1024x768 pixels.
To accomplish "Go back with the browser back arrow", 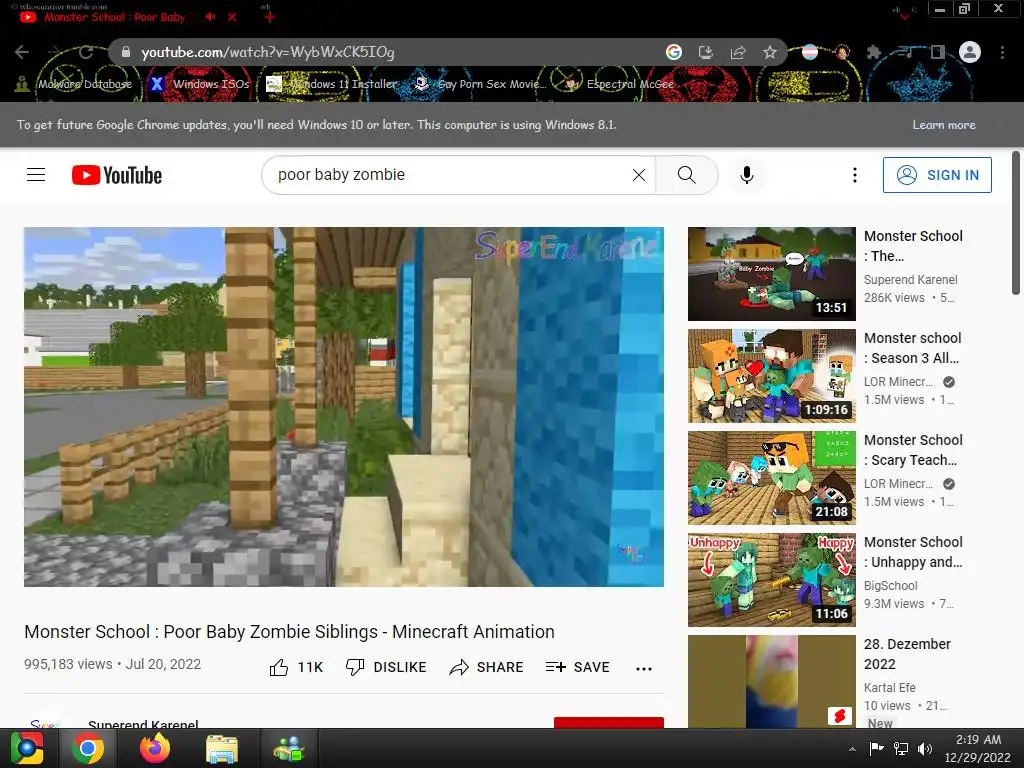I will [22, 52].
